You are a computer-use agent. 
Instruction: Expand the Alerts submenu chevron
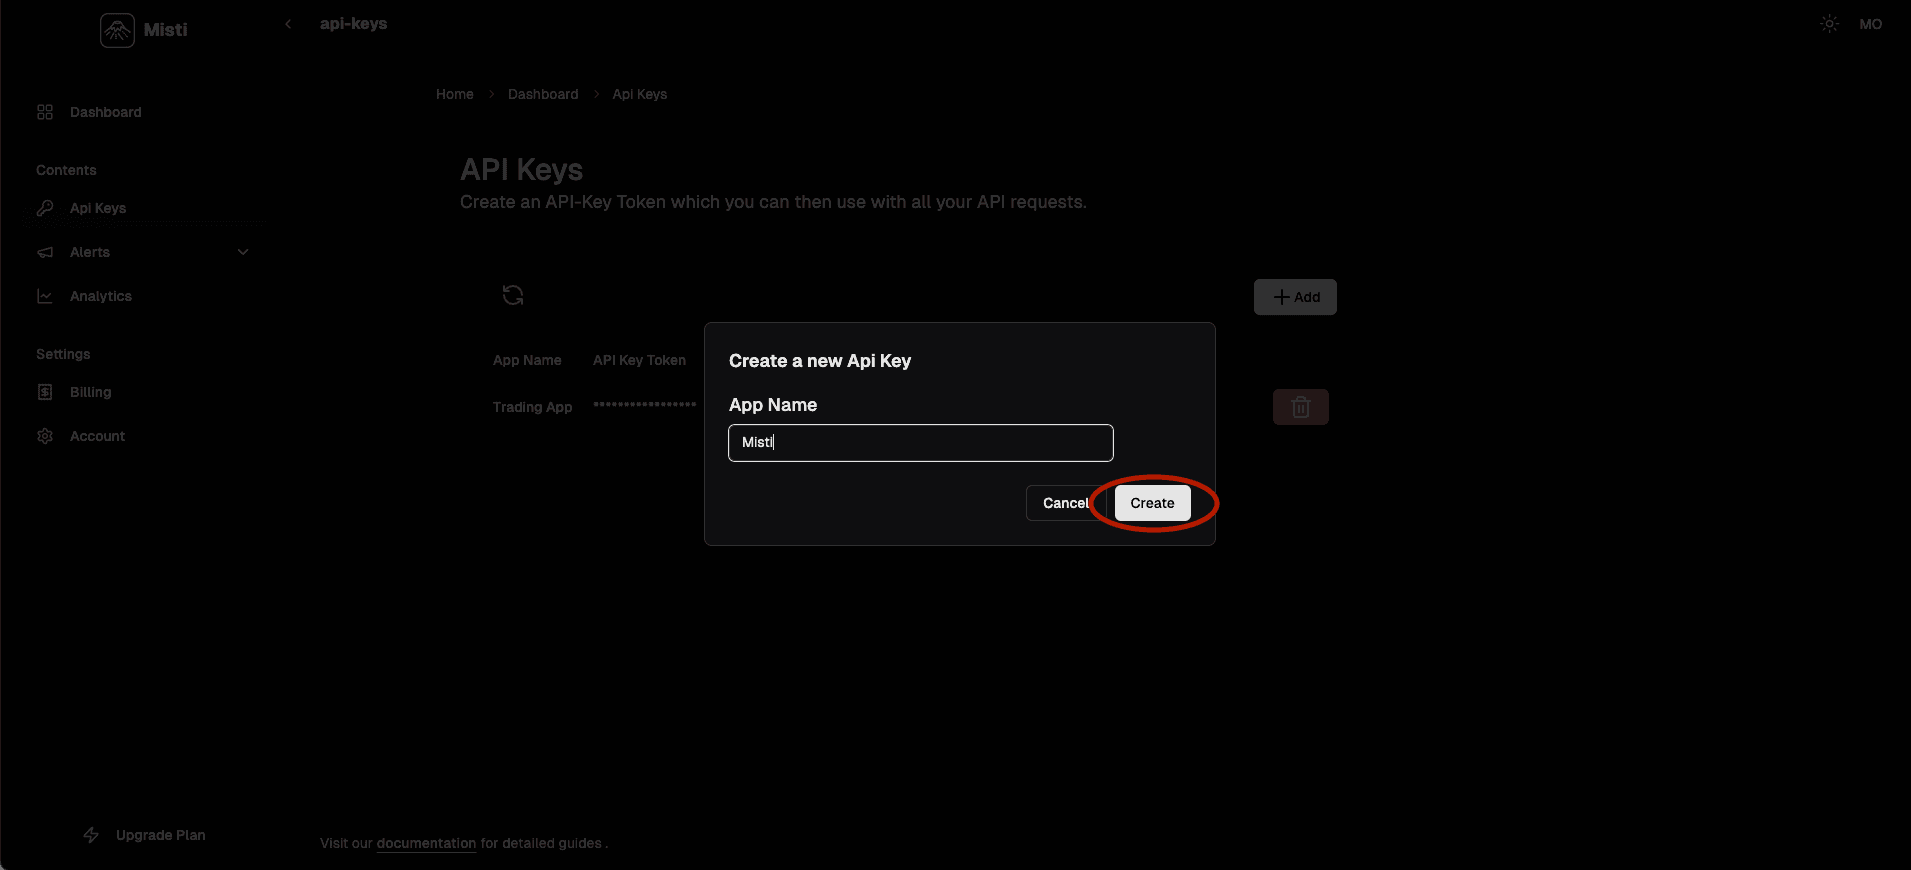[x=243, y=252]
